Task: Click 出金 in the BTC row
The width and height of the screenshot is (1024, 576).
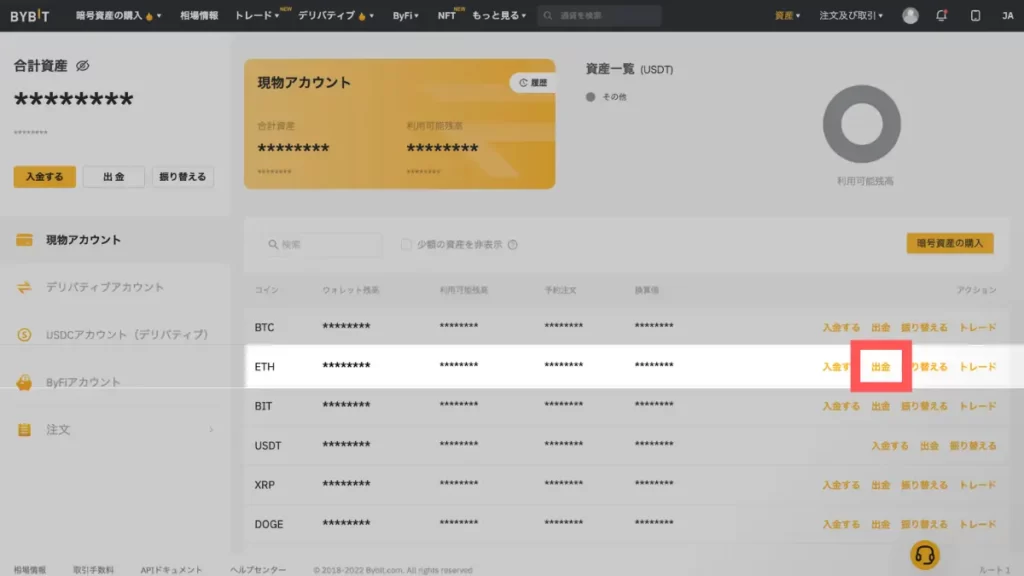Action: [x=880, y=327]
